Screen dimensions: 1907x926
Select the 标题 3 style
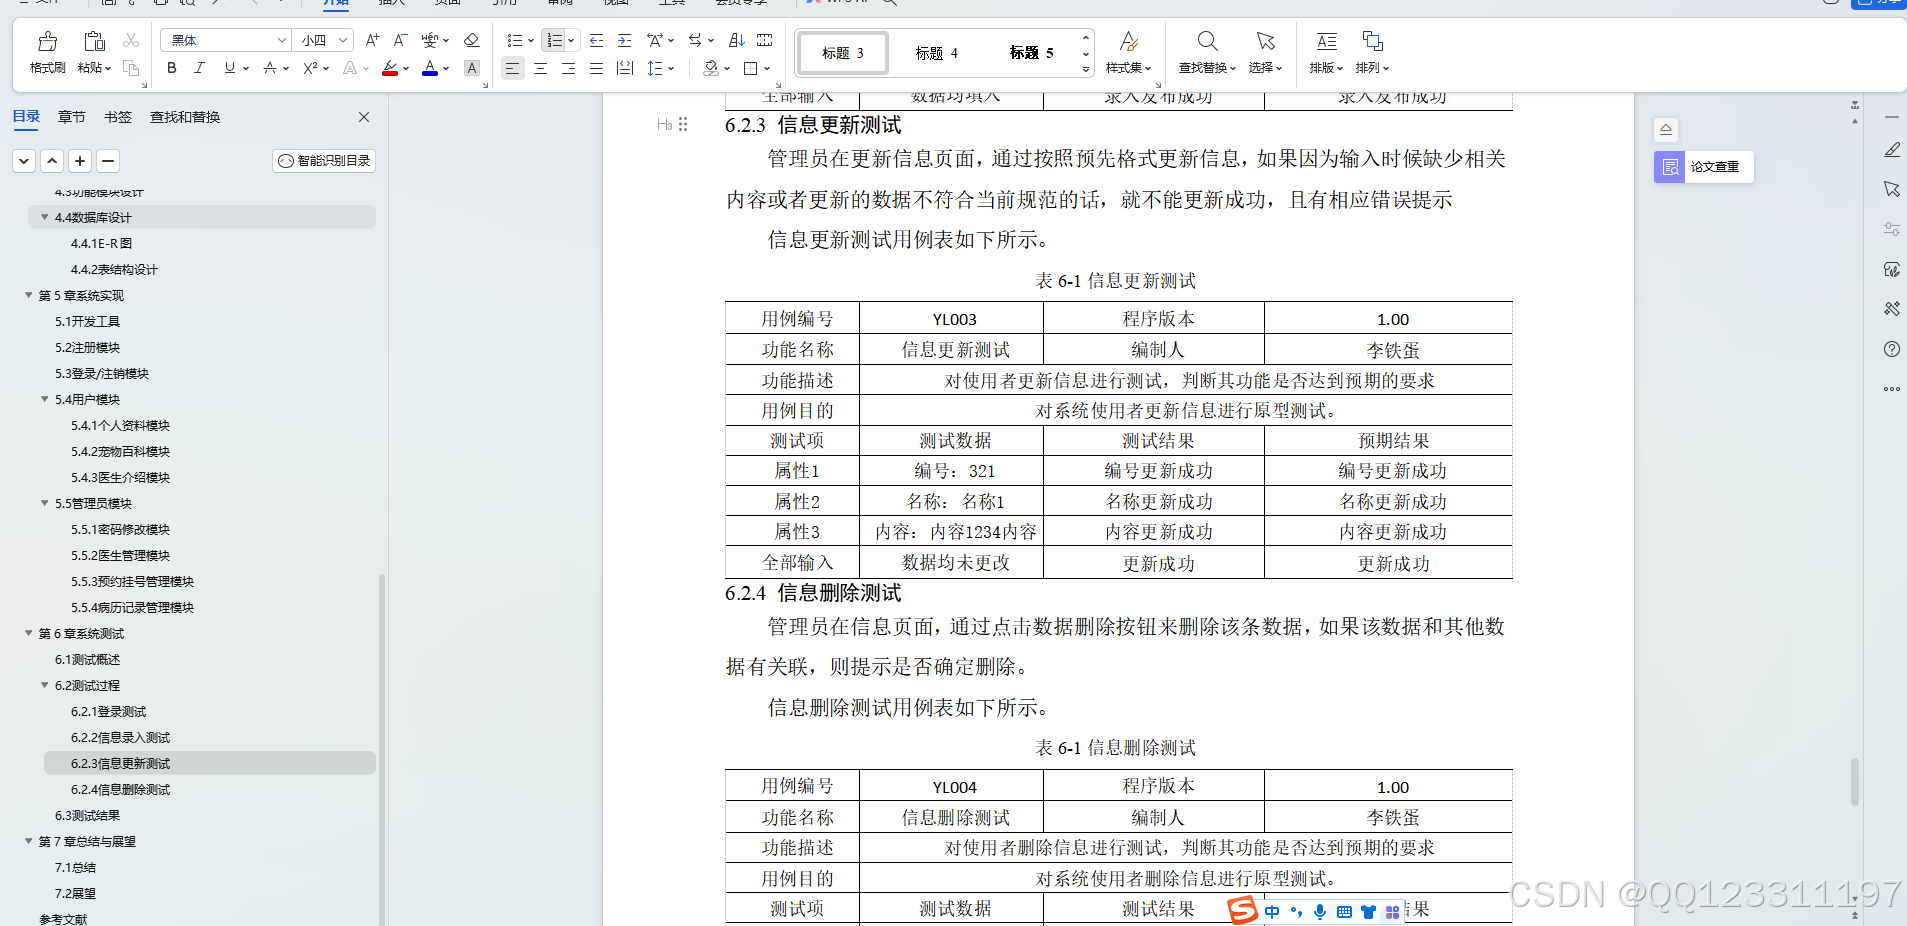click(x=842, y=53)
